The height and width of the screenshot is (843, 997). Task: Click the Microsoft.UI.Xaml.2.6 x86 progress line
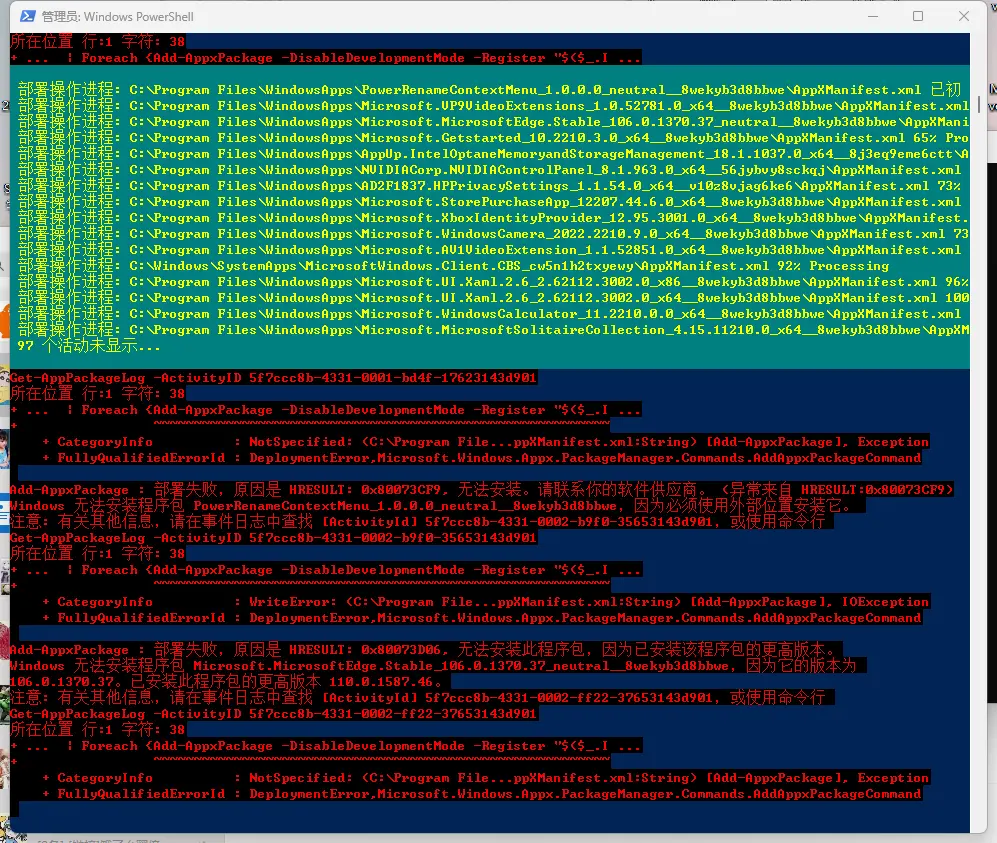[493, 282]
